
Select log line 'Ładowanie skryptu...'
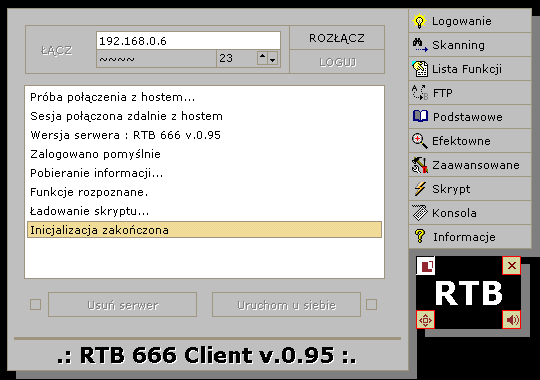click(204, 211)
